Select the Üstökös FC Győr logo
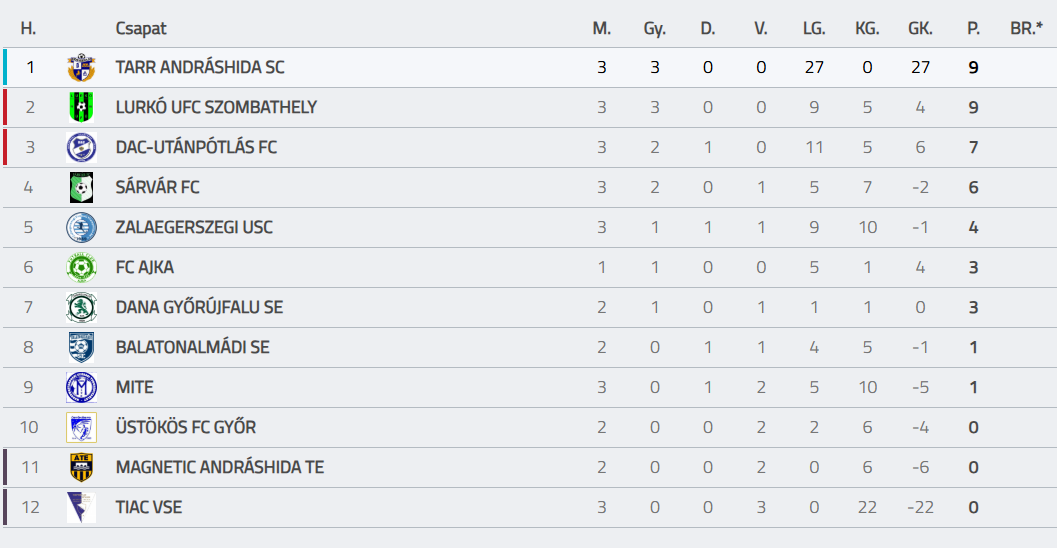Viewport: 1057px width, 548px height. pos(82,427)
